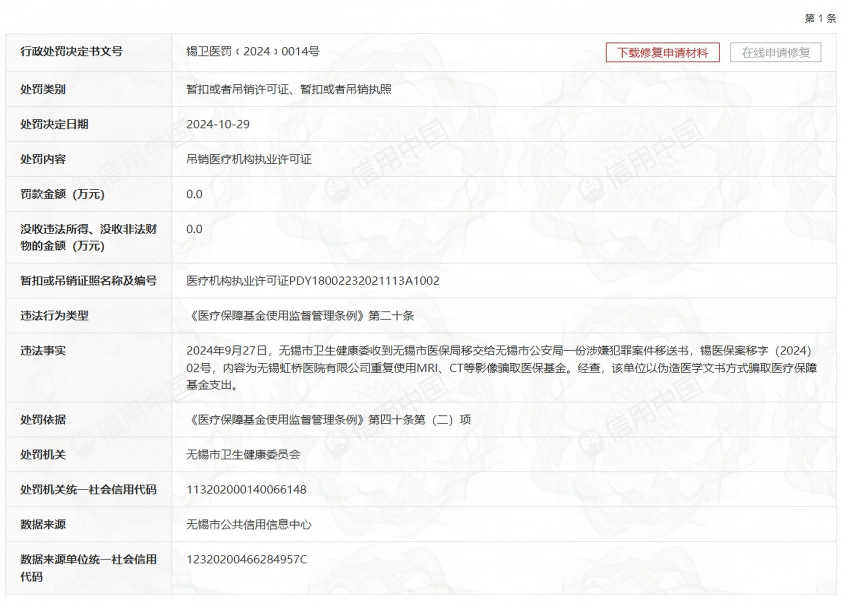Select the 0.0 value in 罚款金额 row

[194, 194]
